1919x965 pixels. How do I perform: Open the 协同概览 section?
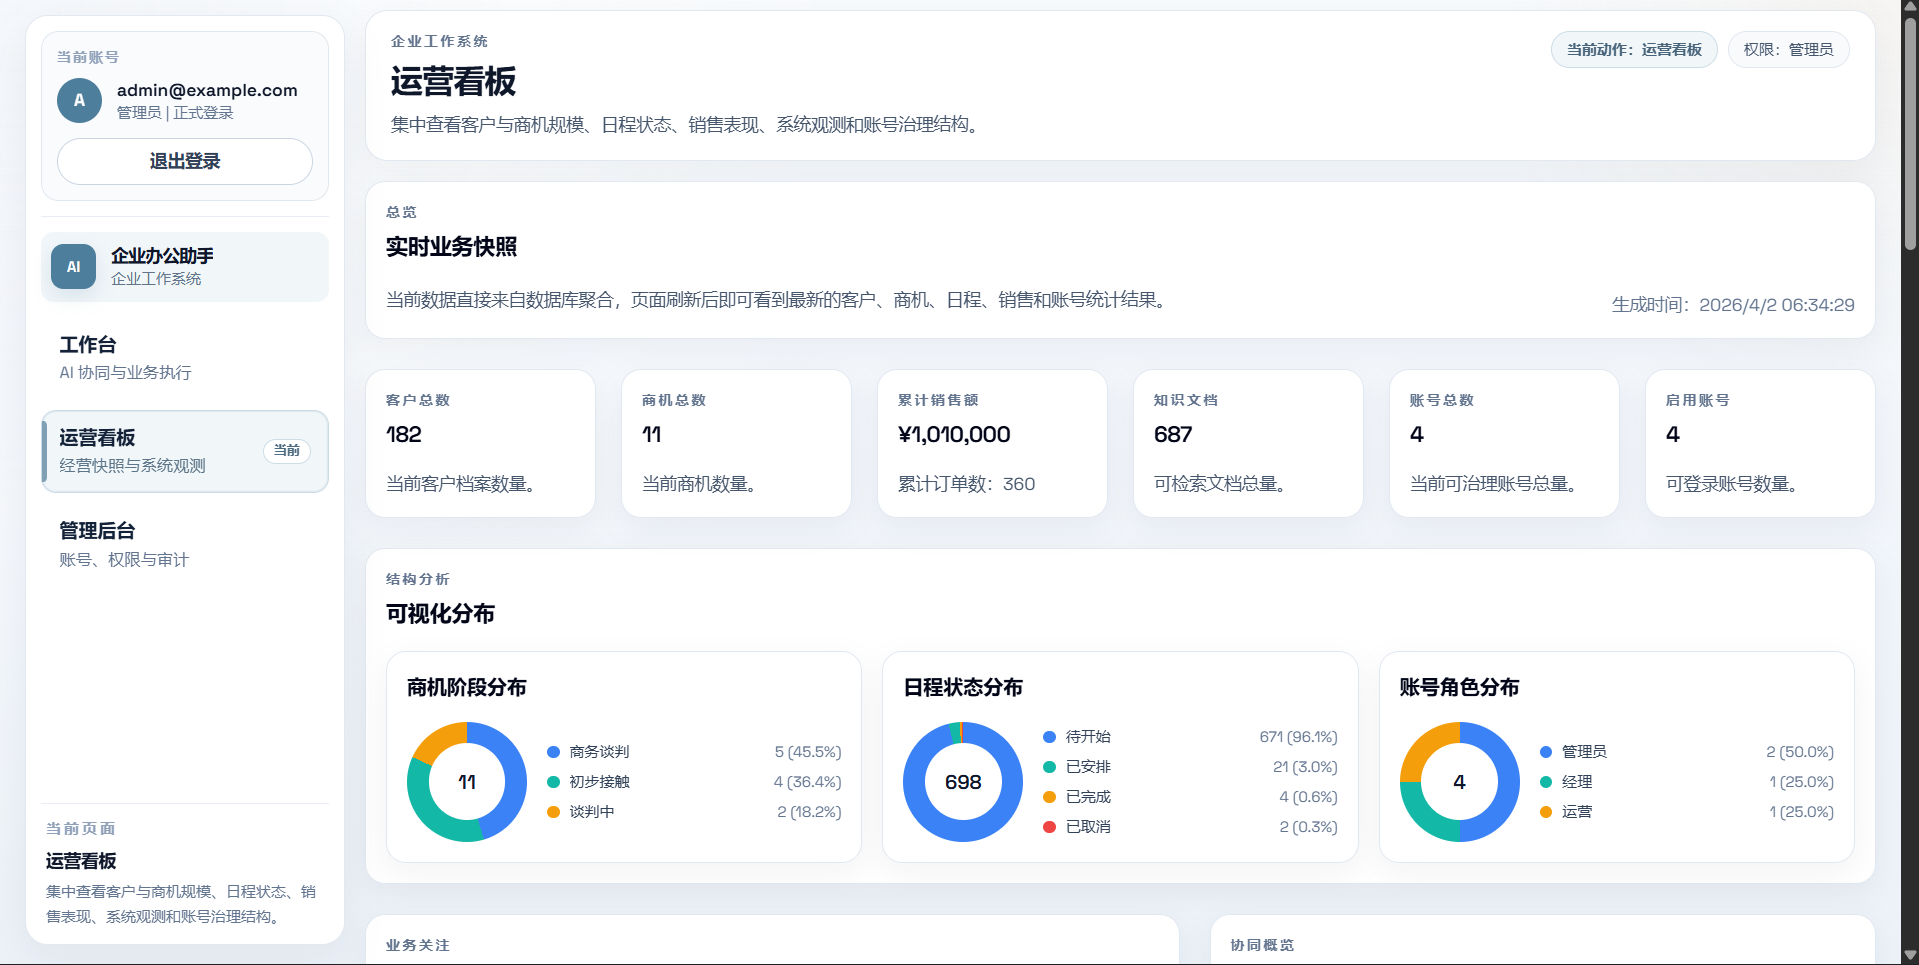point(1261,945)
